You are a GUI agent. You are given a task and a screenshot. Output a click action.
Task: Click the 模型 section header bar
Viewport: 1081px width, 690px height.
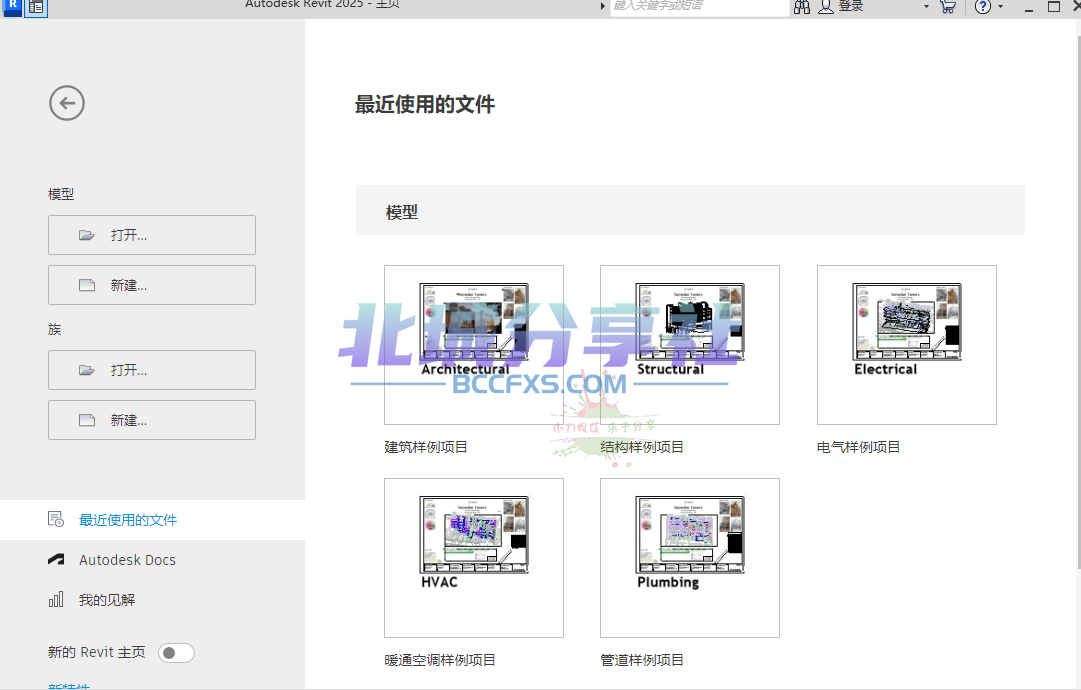(x=690, y=210)
